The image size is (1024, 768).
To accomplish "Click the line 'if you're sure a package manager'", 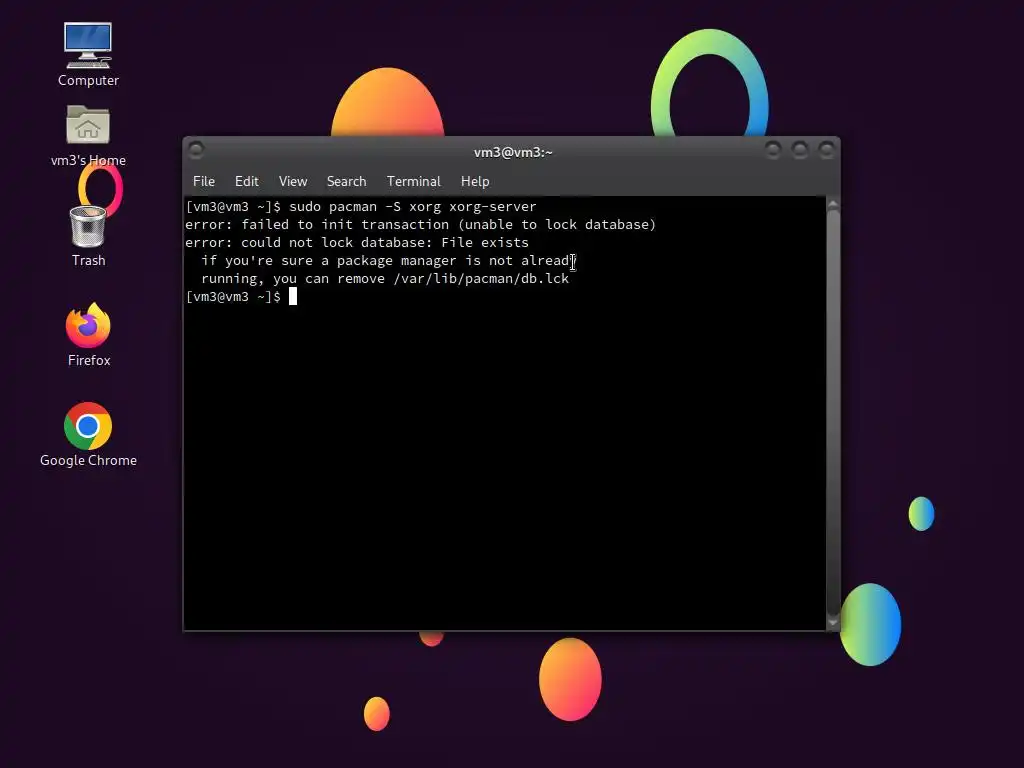I will point(389,261).
